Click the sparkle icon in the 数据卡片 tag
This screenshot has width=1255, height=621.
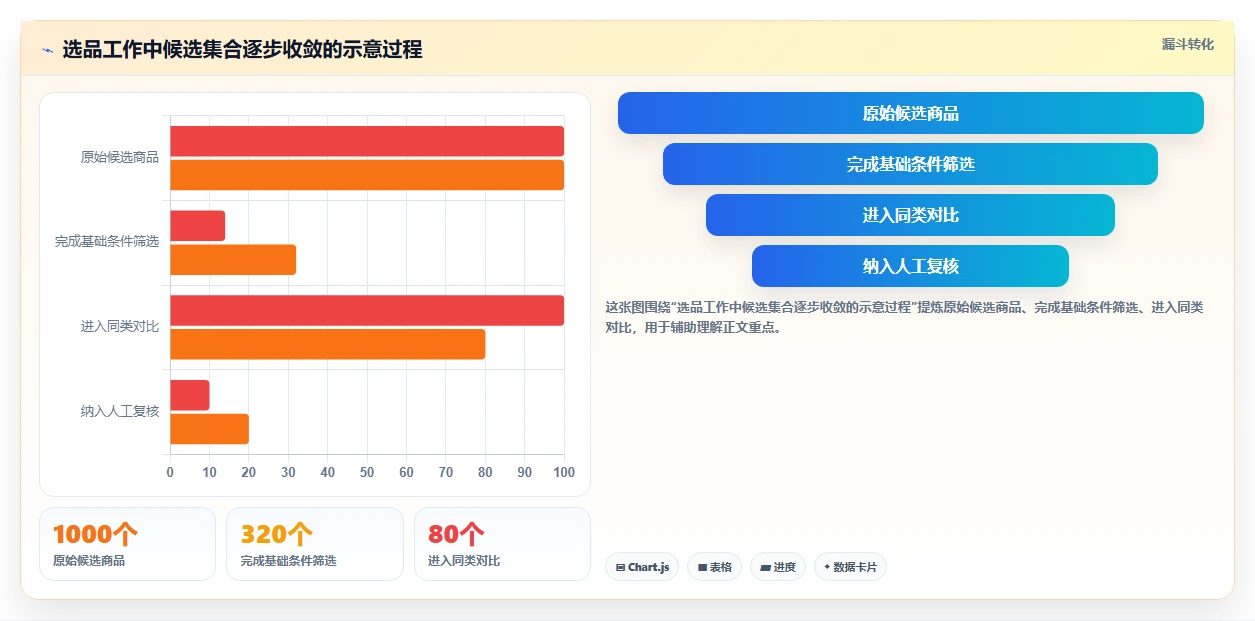coord(827,567)
